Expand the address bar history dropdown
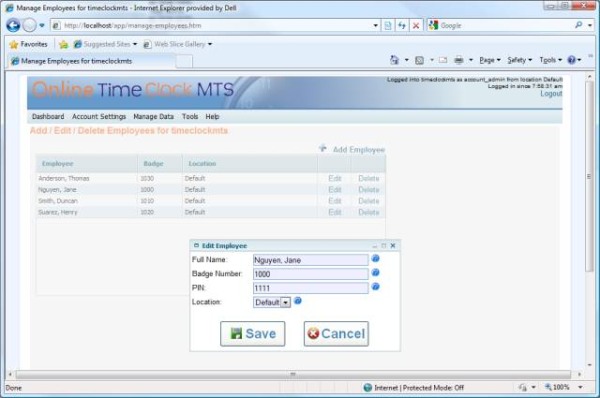The image size is (600, 398). pos(375,26)
